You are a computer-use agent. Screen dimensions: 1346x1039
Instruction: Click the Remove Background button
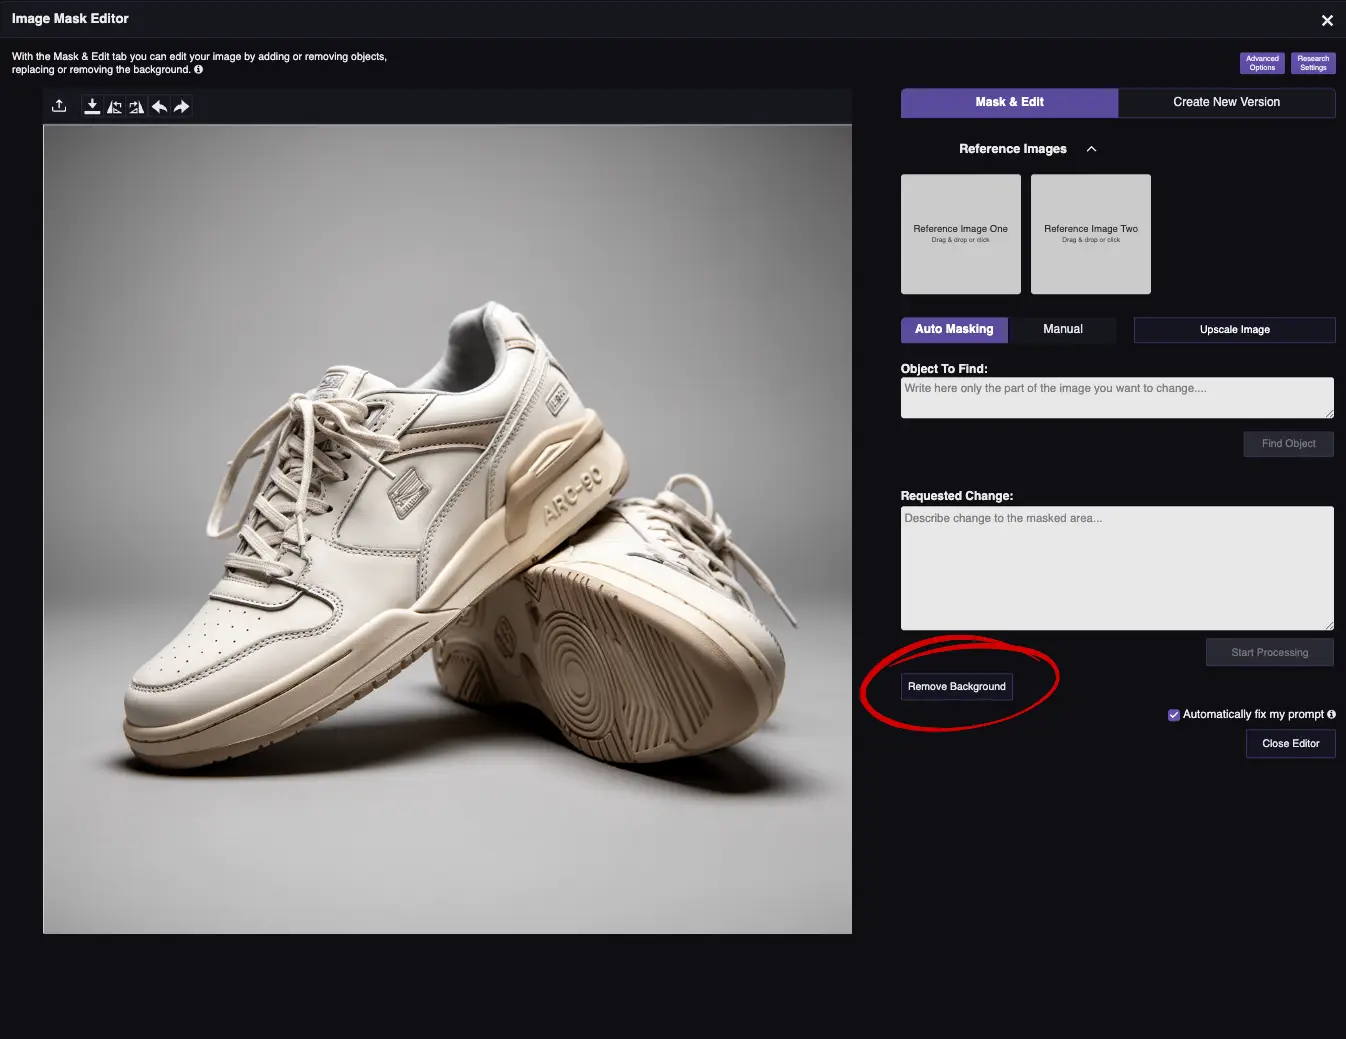tap(956, 687)
